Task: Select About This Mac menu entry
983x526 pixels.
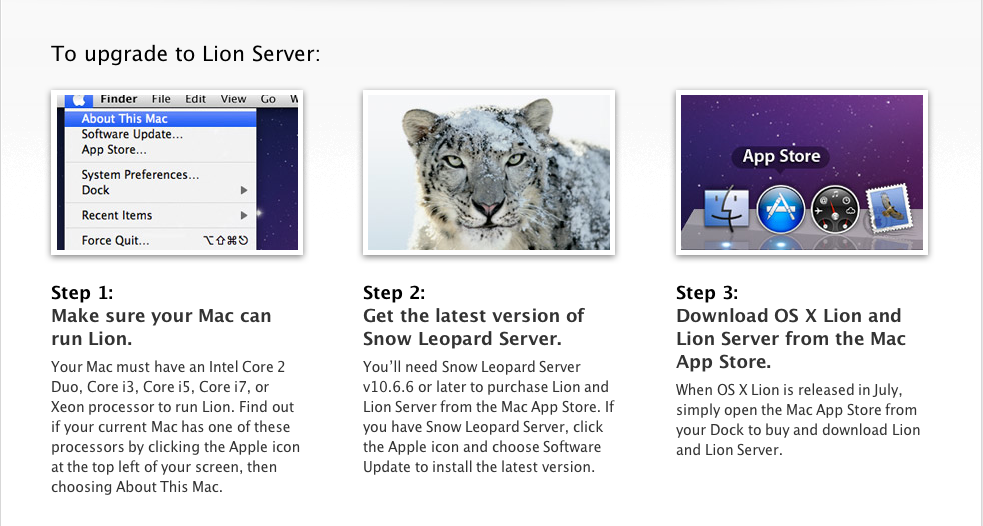Action: point(161,118)
